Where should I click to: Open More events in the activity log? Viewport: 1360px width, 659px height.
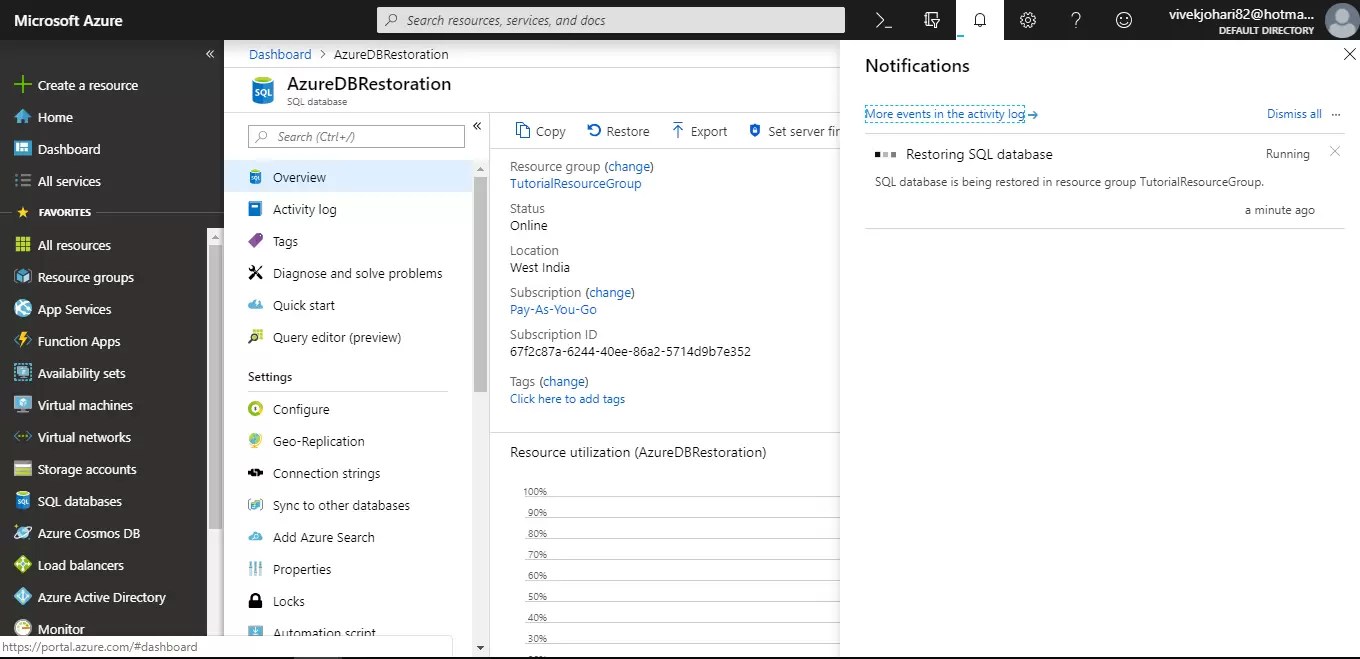[951, 114]
